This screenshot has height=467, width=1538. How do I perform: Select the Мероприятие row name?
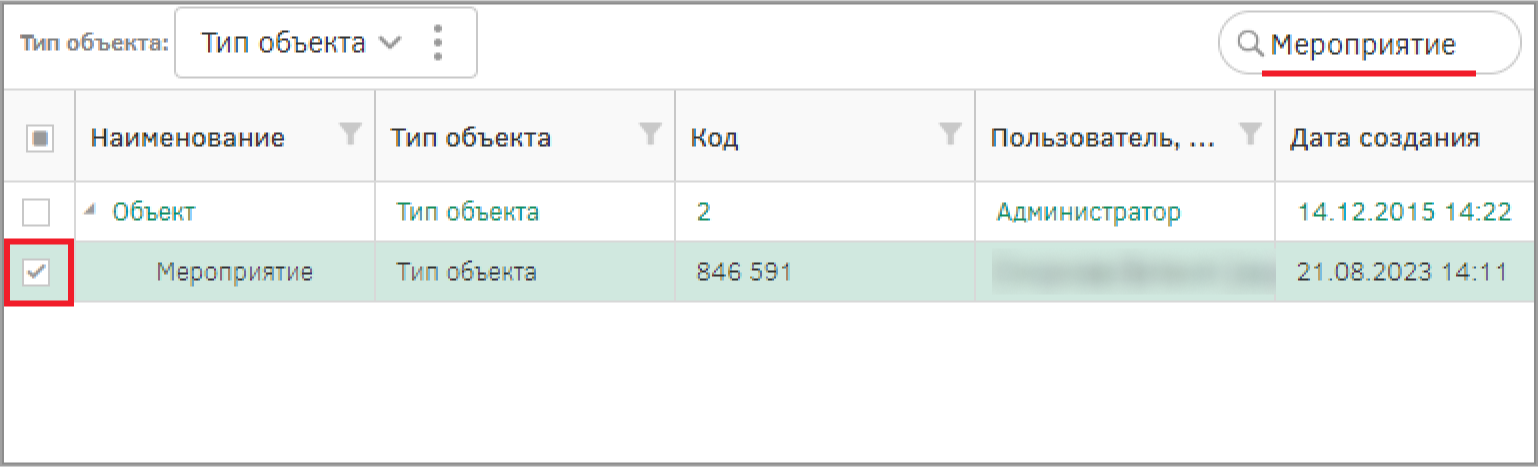234,271
